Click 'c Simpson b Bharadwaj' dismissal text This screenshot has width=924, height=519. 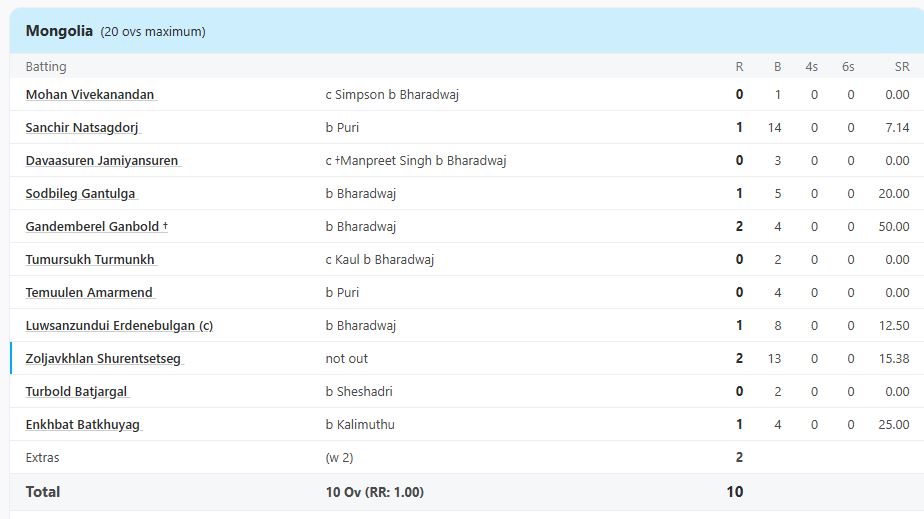point(392,95)
